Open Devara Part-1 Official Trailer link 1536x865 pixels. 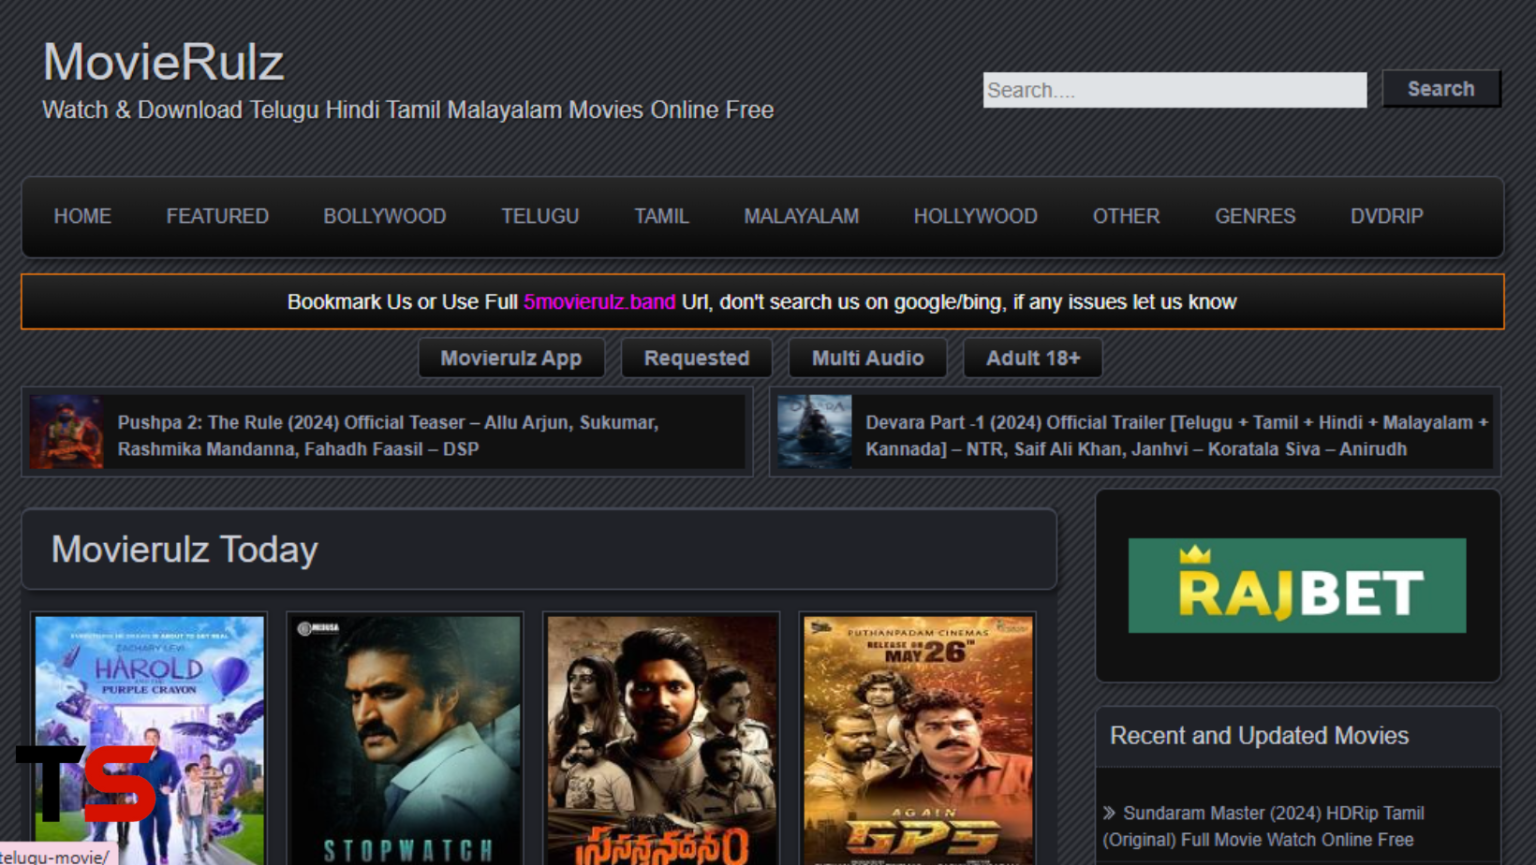coord(1177,435)
